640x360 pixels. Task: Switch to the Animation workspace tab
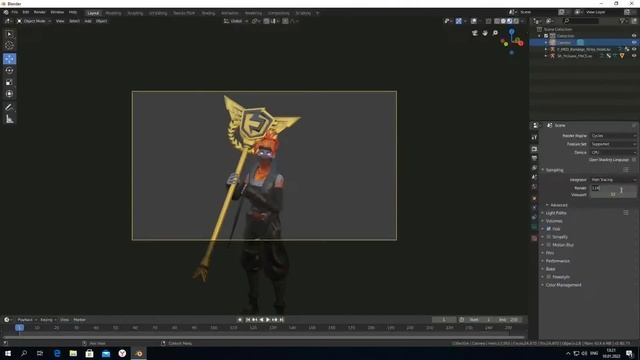230,13
